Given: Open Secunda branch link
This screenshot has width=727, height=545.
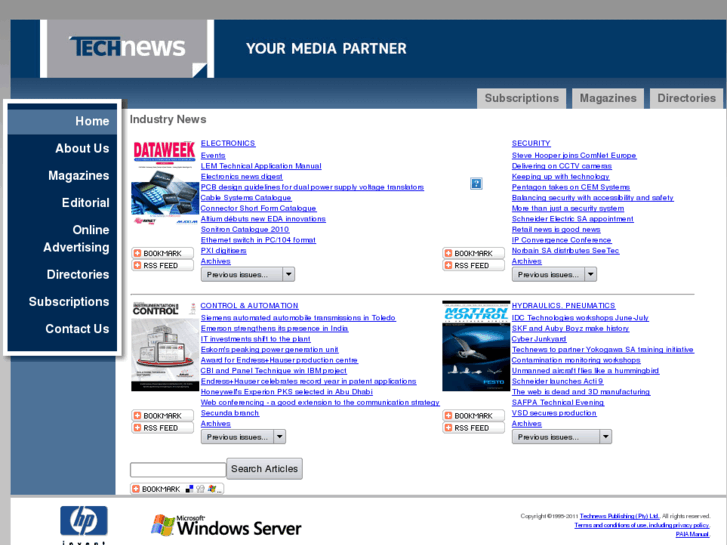Looking at the screenshot, I should (230, 413).
